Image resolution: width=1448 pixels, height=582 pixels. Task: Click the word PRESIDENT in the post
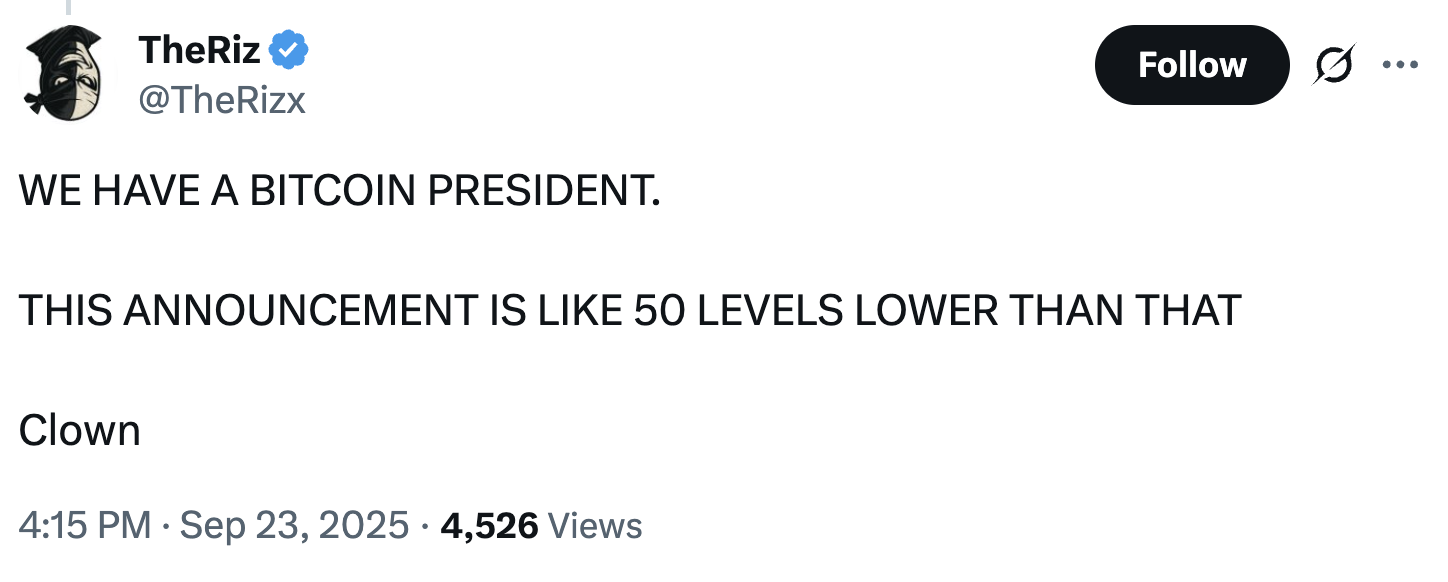click(x=544, y=191)
